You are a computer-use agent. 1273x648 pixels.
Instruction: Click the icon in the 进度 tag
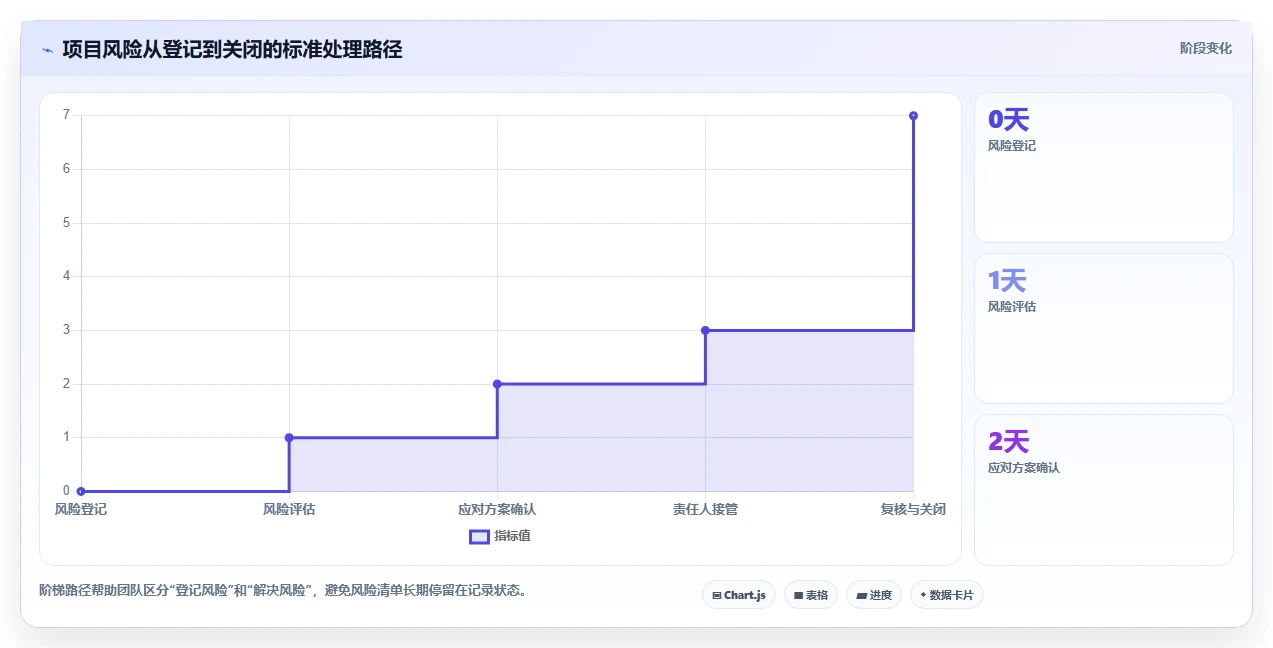coord(861,595)
